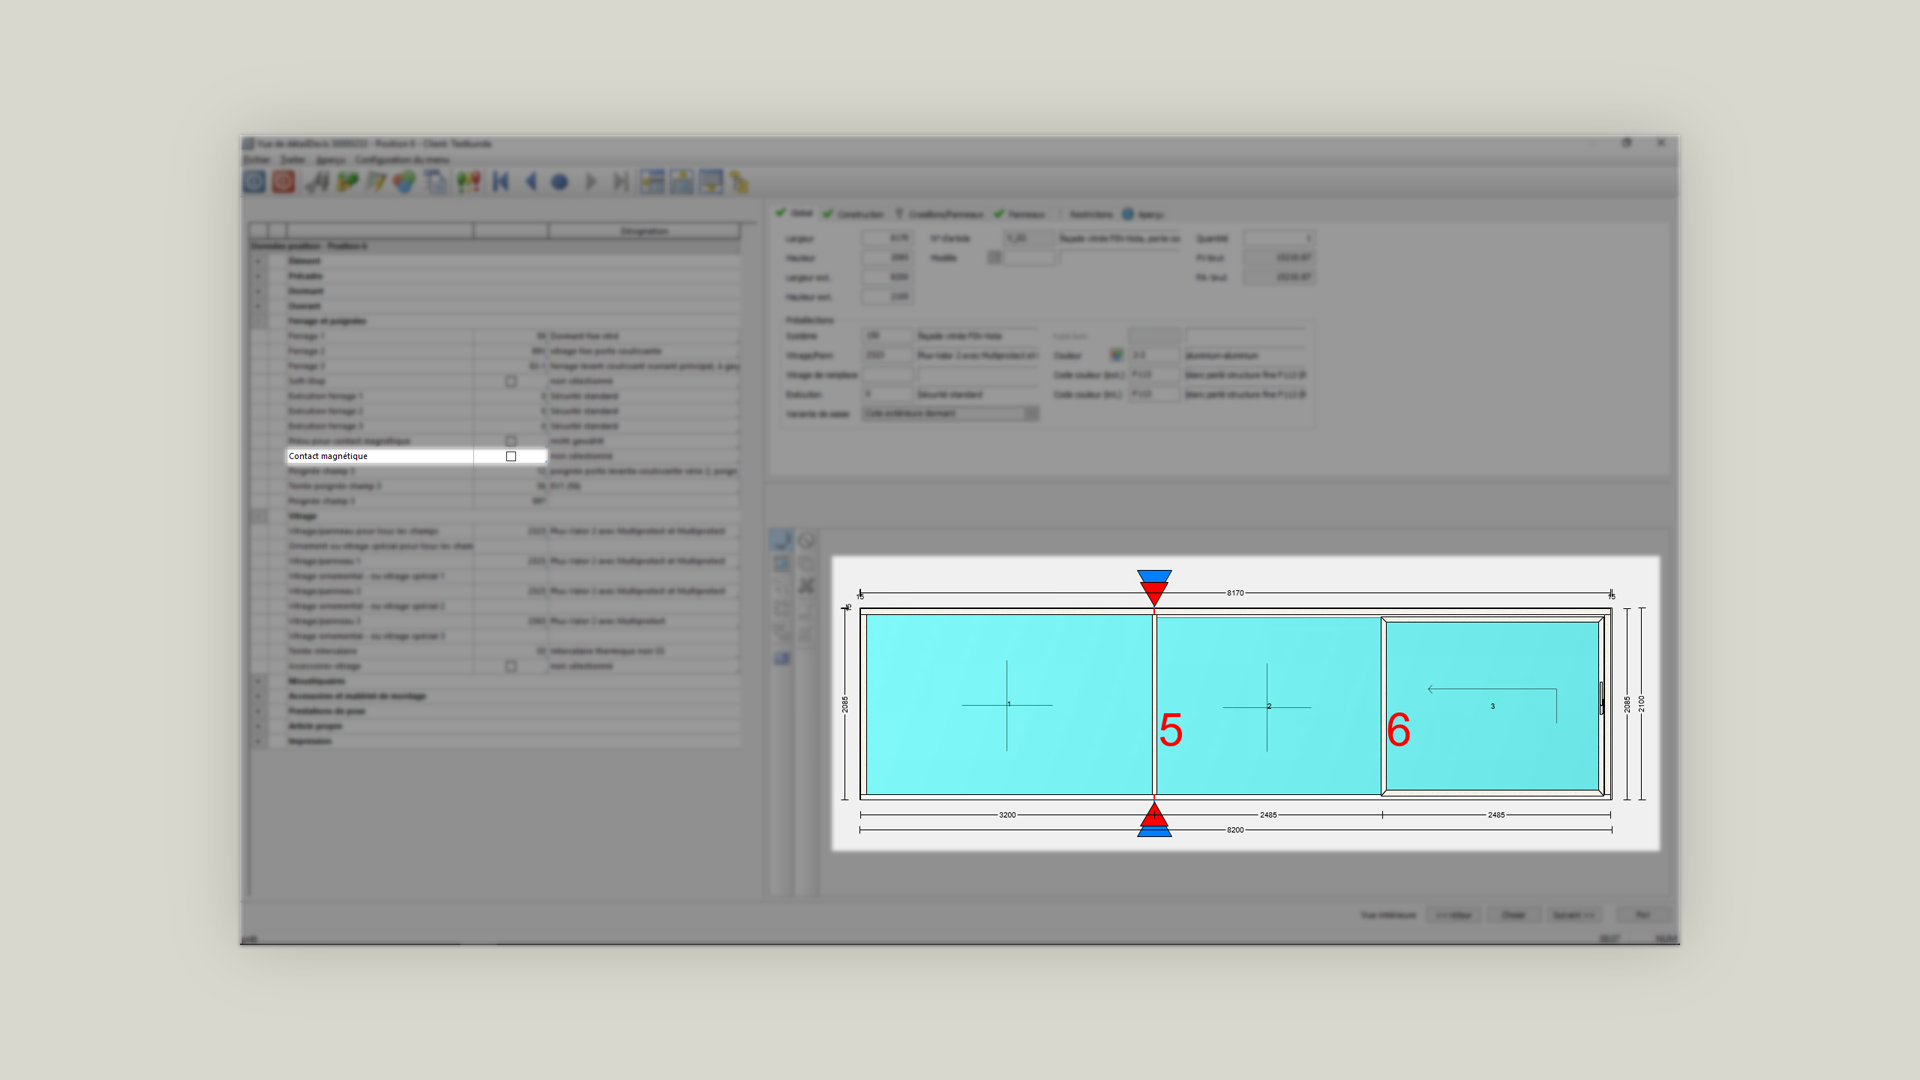
Task: Click the 3200 dimension under pane 1
Action: pyautogui.click(x=1007, y=815)
